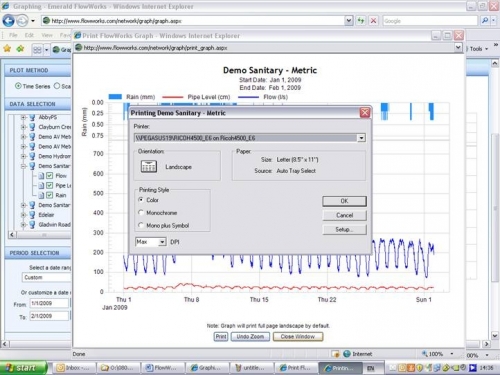This screenshot has height=375, width=500.
Task: Click the Undo Zoom button
Action: (x=250, y=337)
